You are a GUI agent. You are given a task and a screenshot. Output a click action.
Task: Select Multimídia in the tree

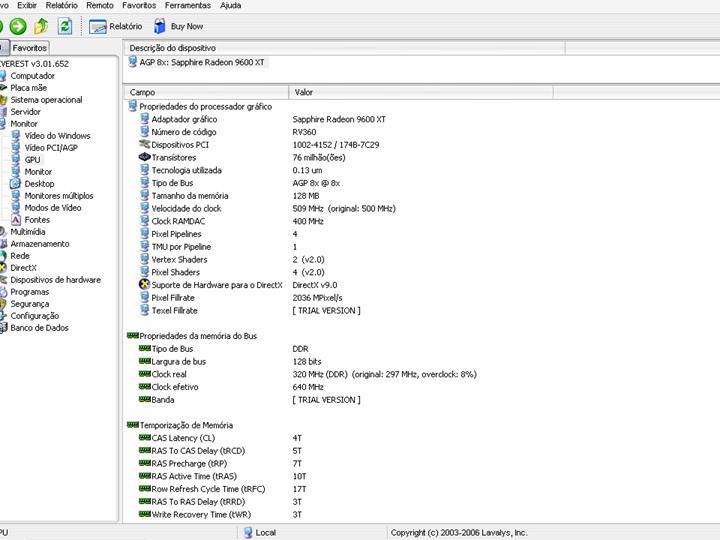coord(28,231)
